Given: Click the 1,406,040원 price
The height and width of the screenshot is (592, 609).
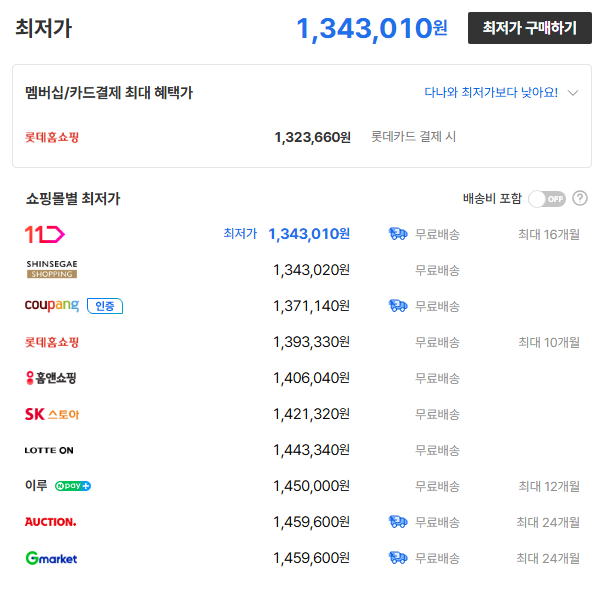Looking at the screenshot, I should coord(311,378).
